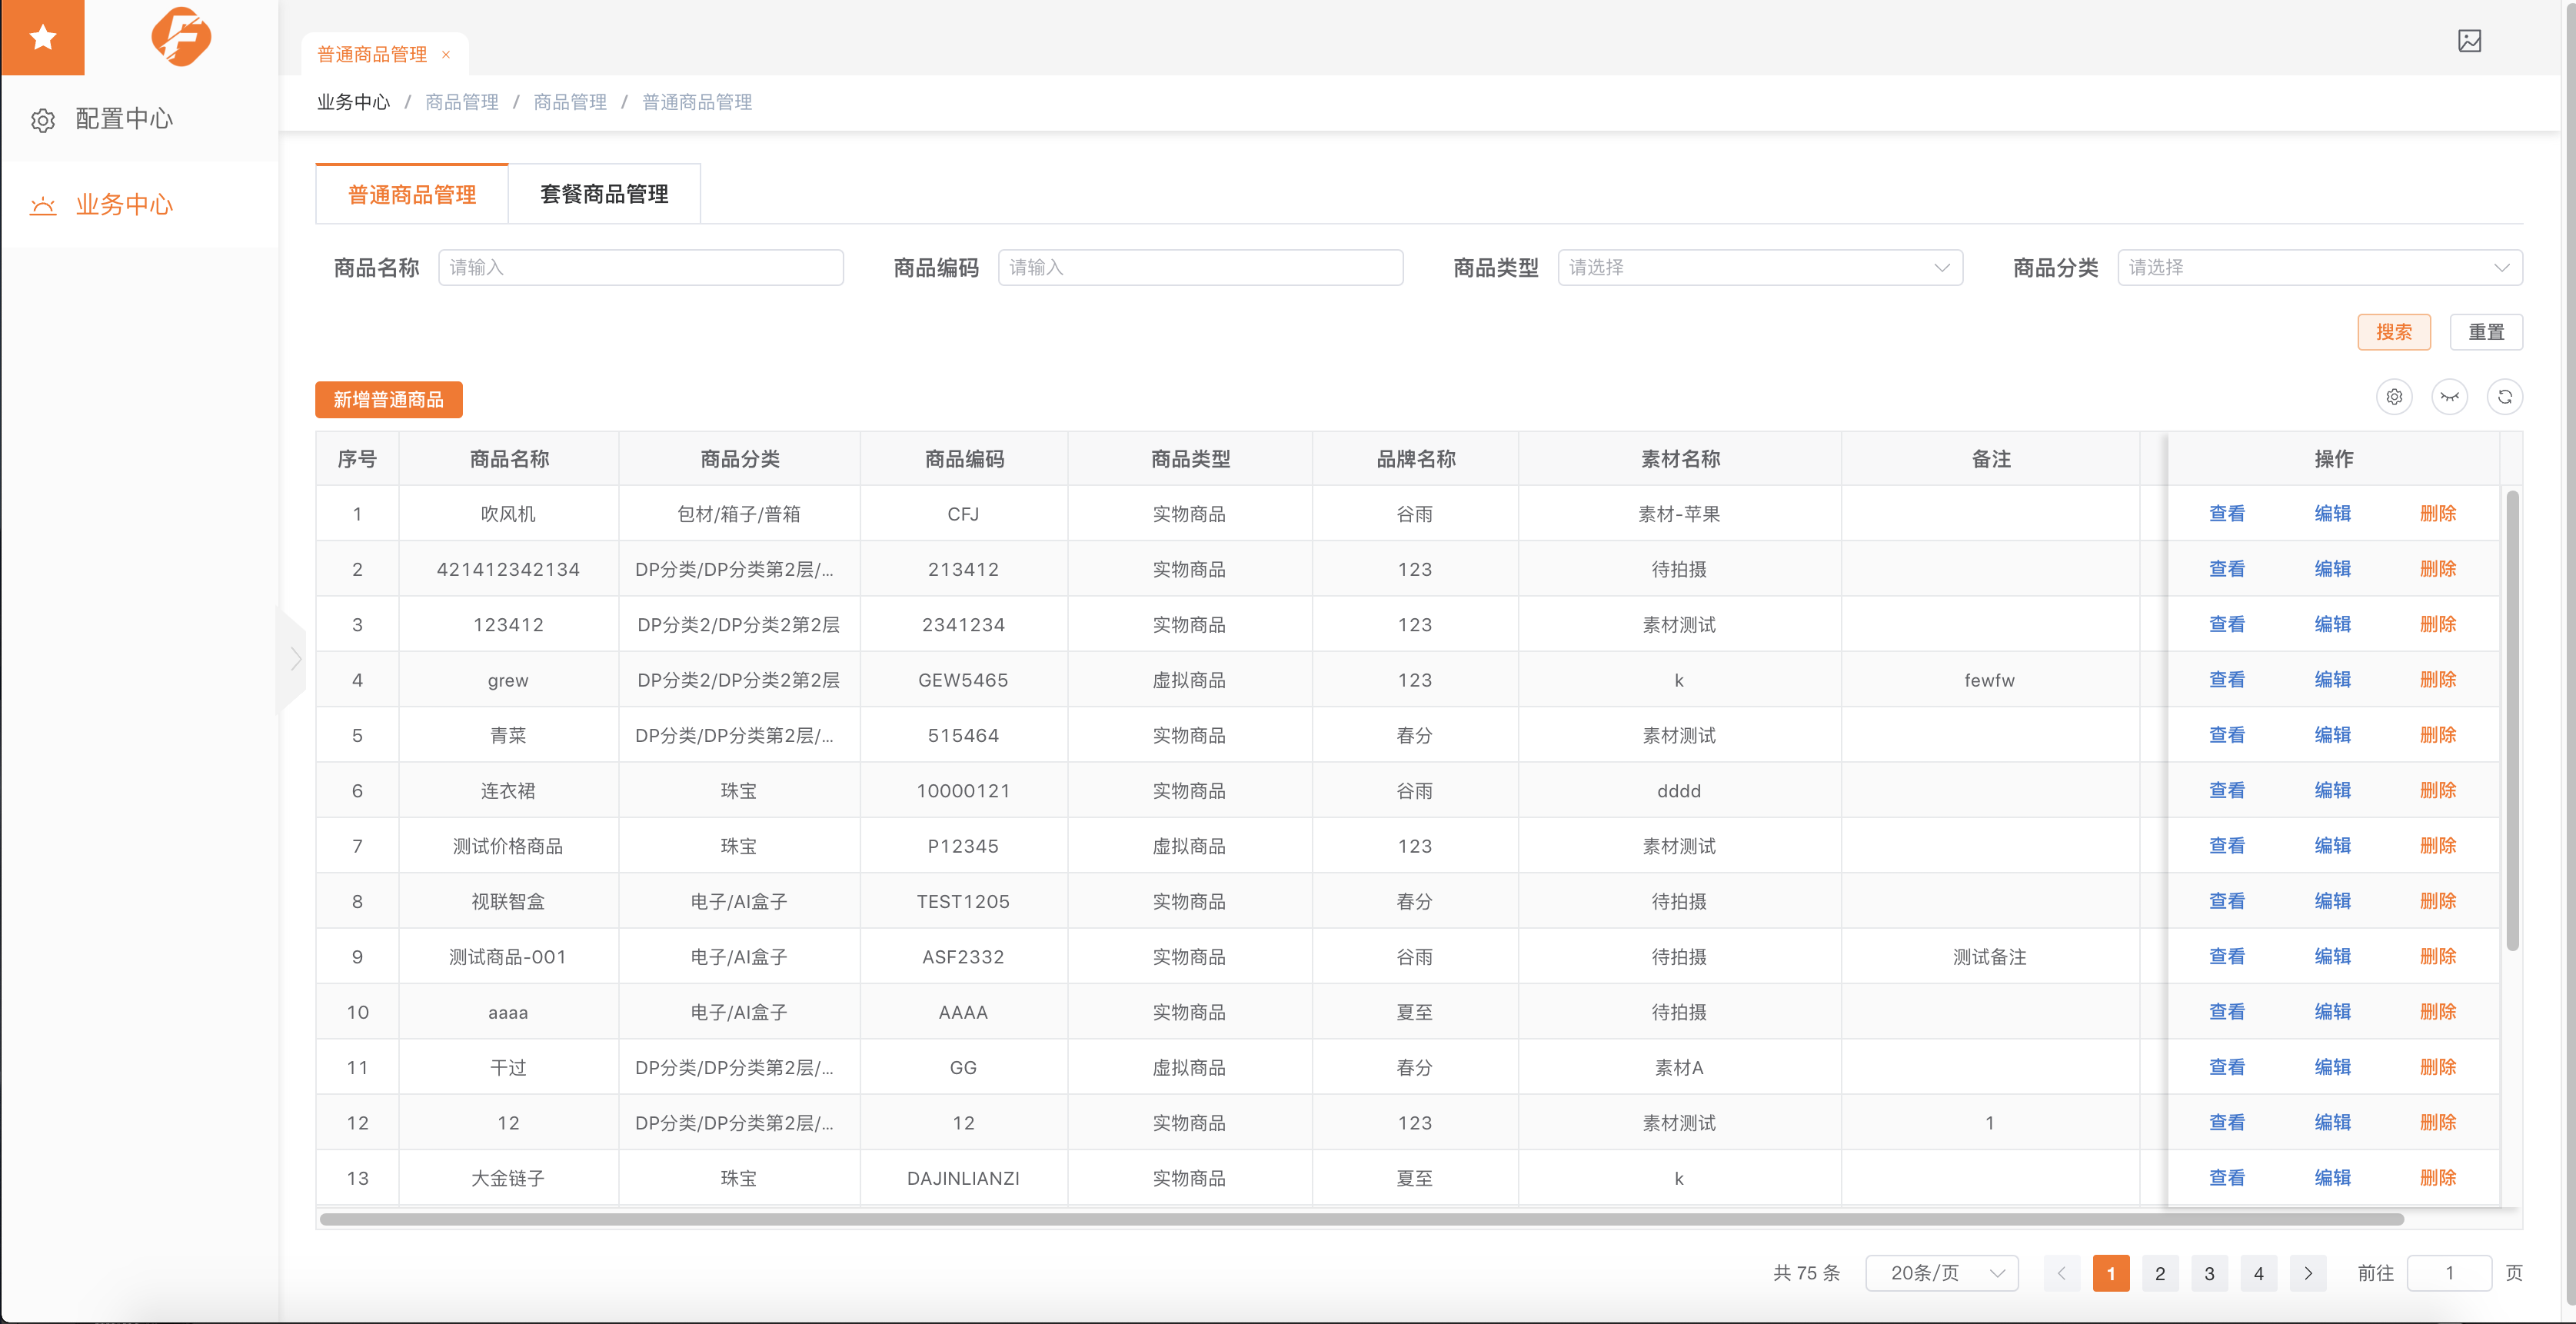Close the 普通商品管理 page tab
The width and height of the screenshot is (2576, 1324).
446,55
